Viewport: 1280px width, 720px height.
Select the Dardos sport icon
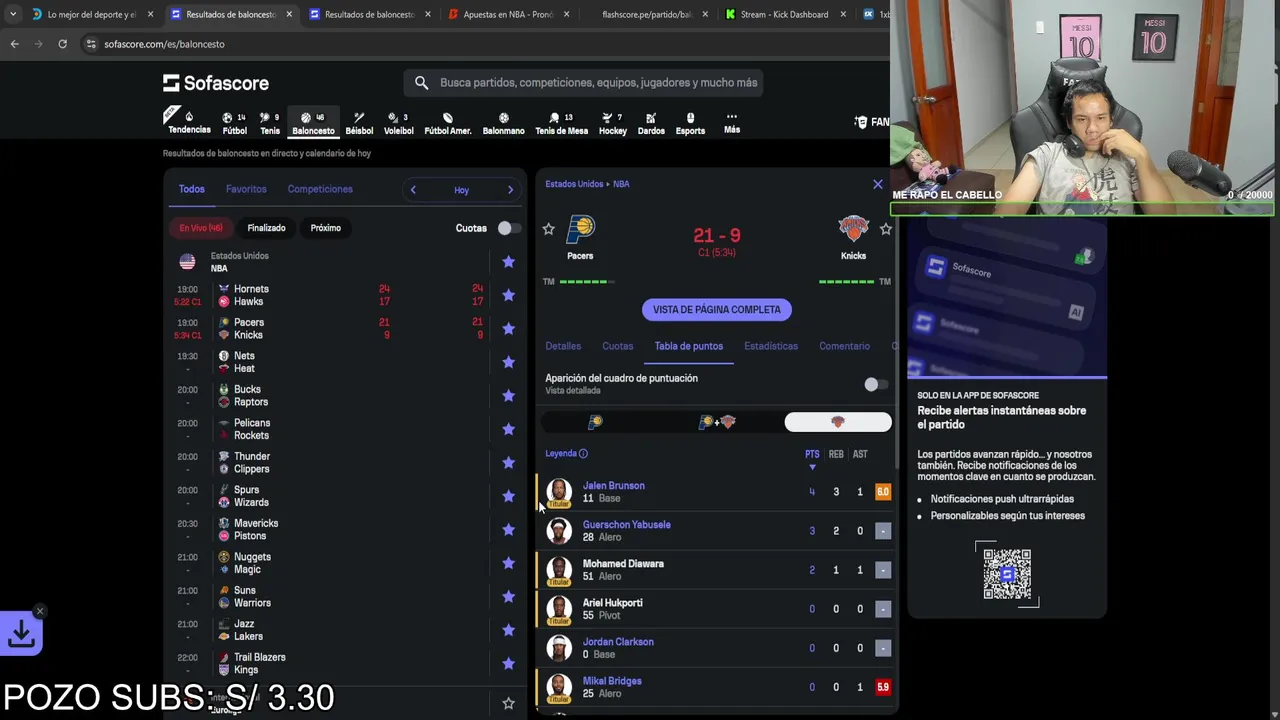pos(651,123)
